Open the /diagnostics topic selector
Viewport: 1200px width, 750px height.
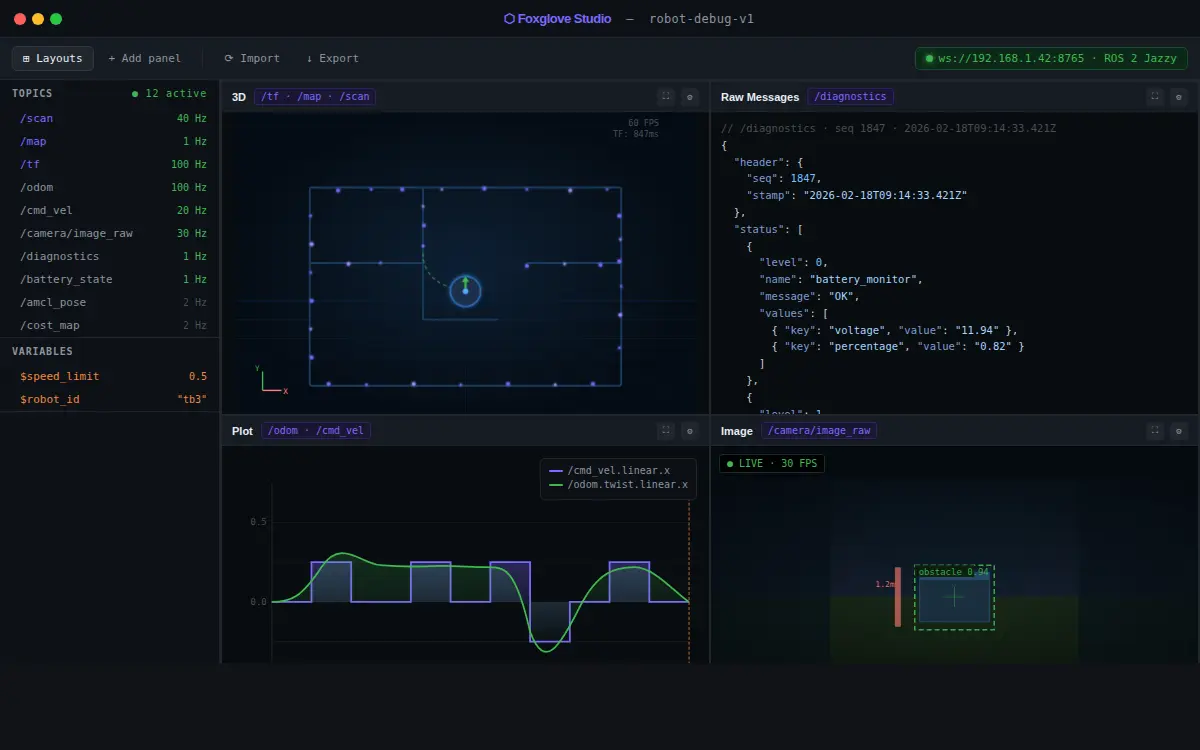(850, 96)
